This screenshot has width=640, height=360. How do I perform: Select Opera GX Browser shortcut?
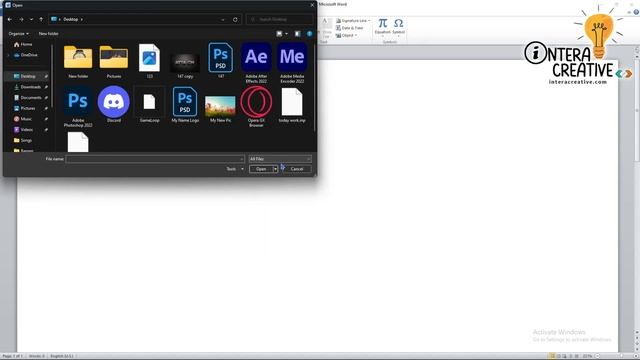pos(256,106)
